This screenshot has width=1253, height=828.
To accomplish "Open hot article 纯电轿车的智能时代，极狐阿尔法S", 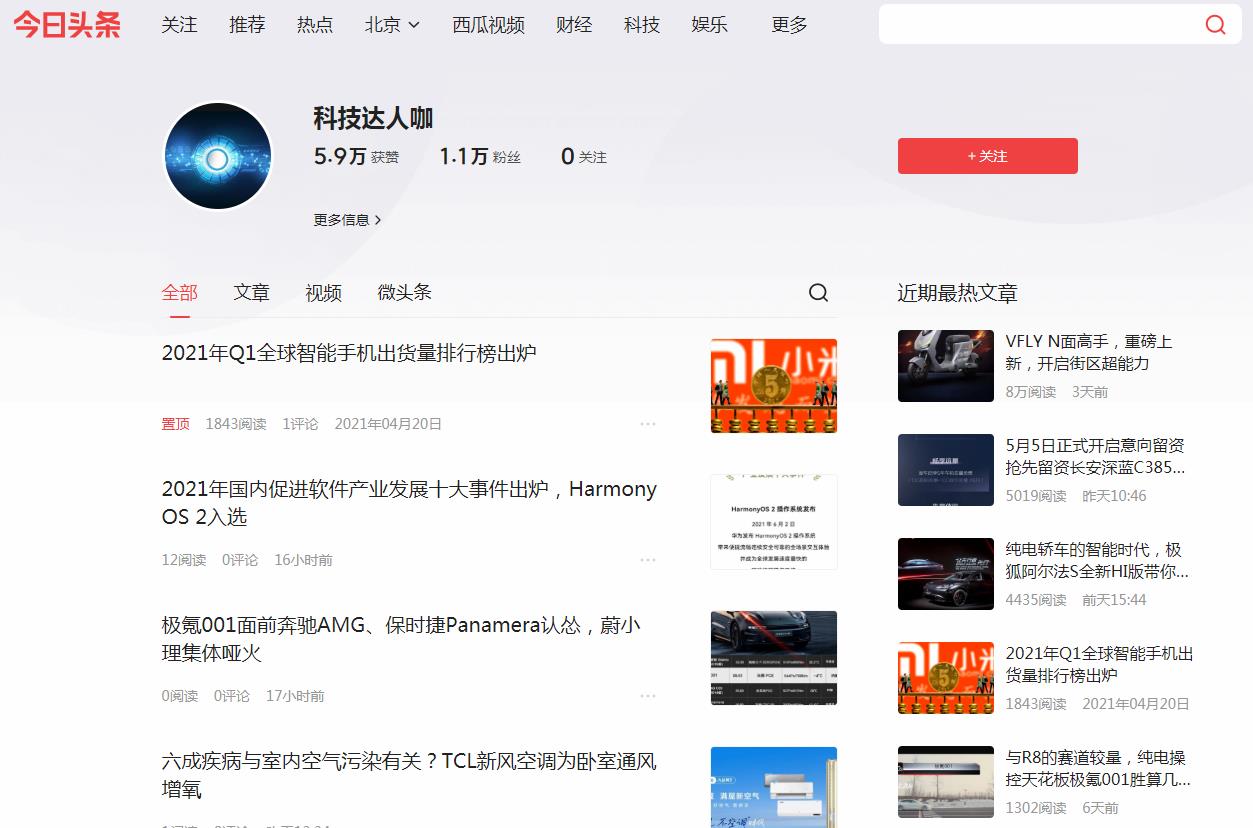I will (1097, 560).
